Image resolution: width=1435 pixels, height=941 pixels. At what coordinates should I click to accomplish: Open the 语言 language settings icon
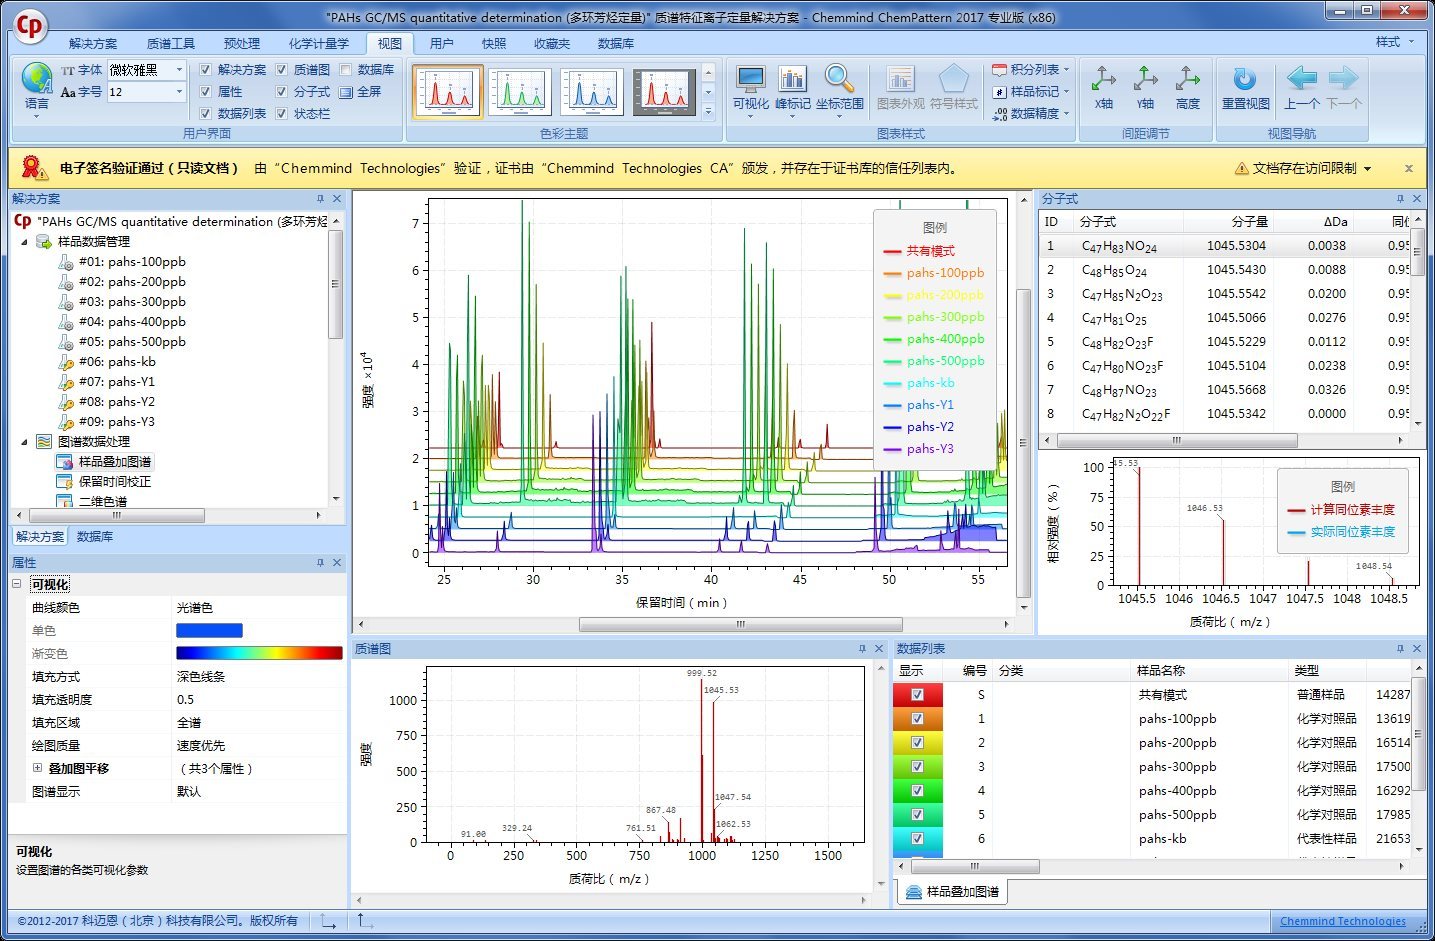pos(36,79)
